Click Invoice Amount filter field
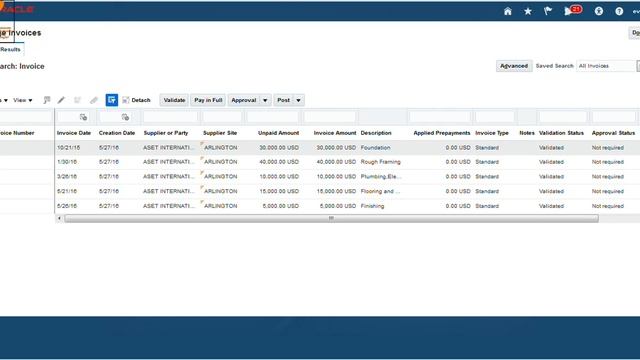The image size is (640, 360). pyautogui.click(x=329, y=117)
